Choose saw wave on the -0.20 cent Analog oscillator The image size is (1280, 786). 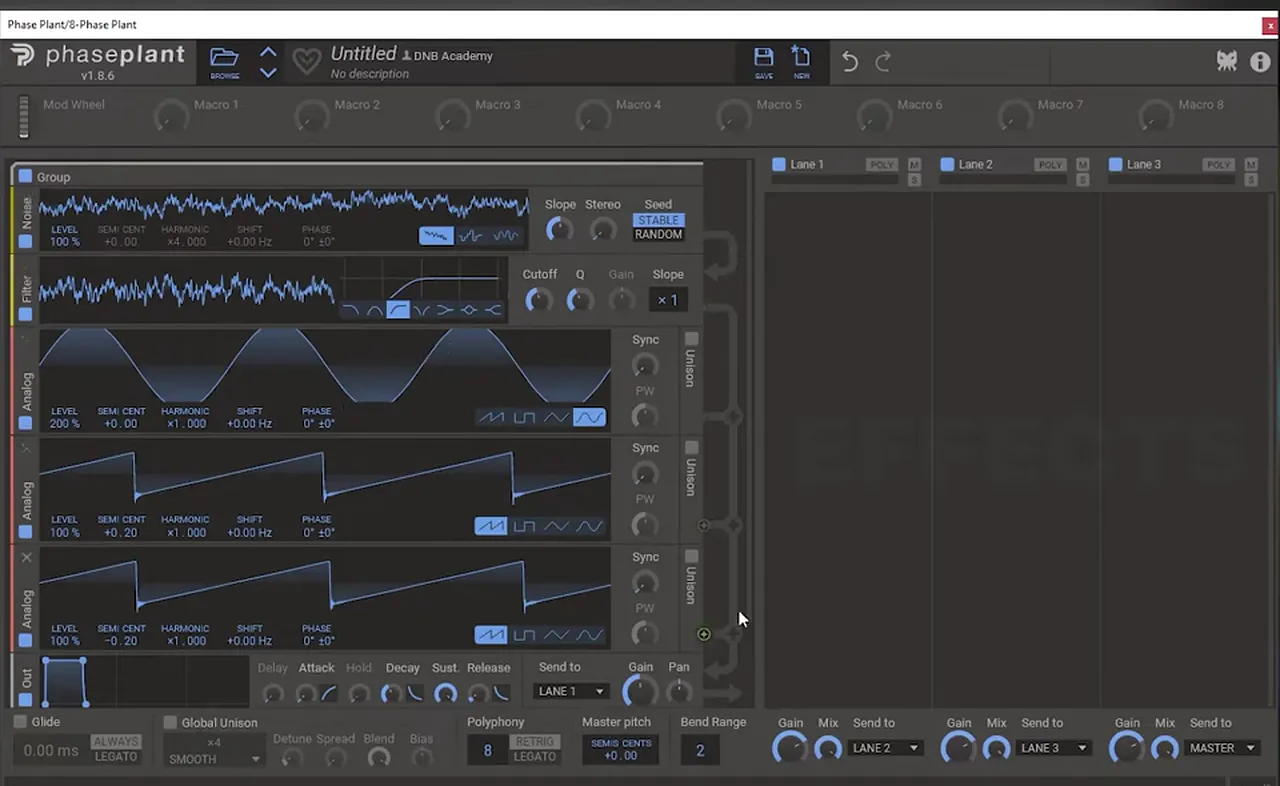(491, 635)
